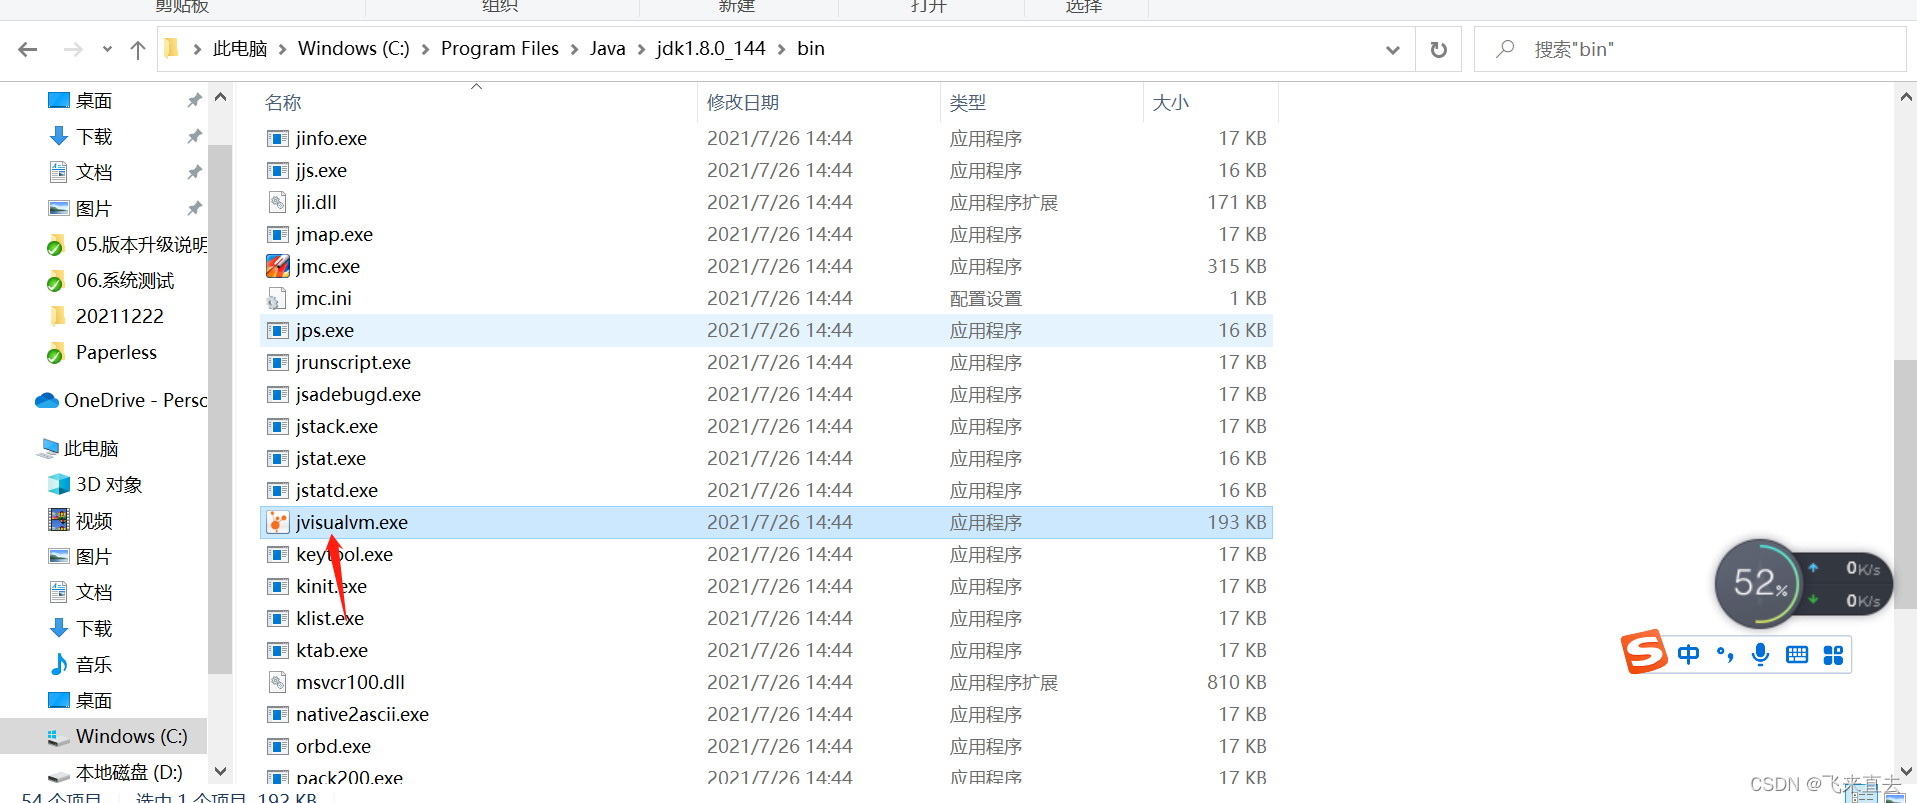The image size is (1917, 803).
Task: Open Sogou soft keyboard
Action: pos(1797,655)
